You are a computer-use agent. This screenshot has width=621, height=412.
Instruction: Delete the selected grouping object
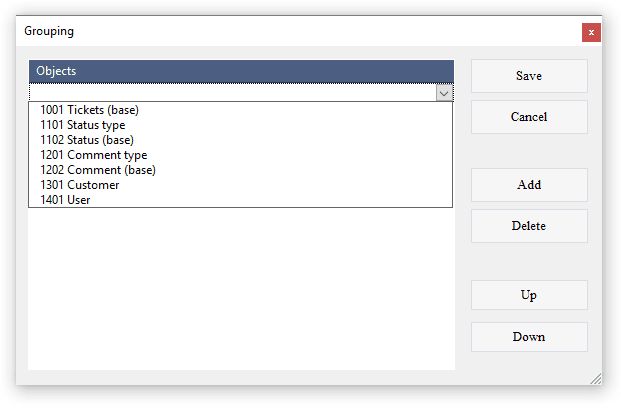pos(529,226)
